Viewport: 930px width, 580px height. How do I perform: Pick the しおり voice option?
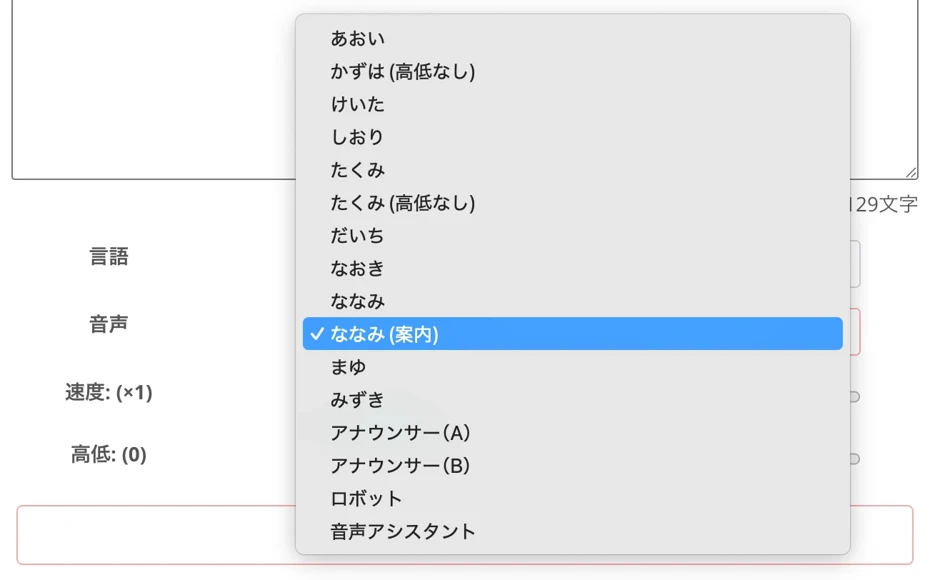(x=355, y=136)
